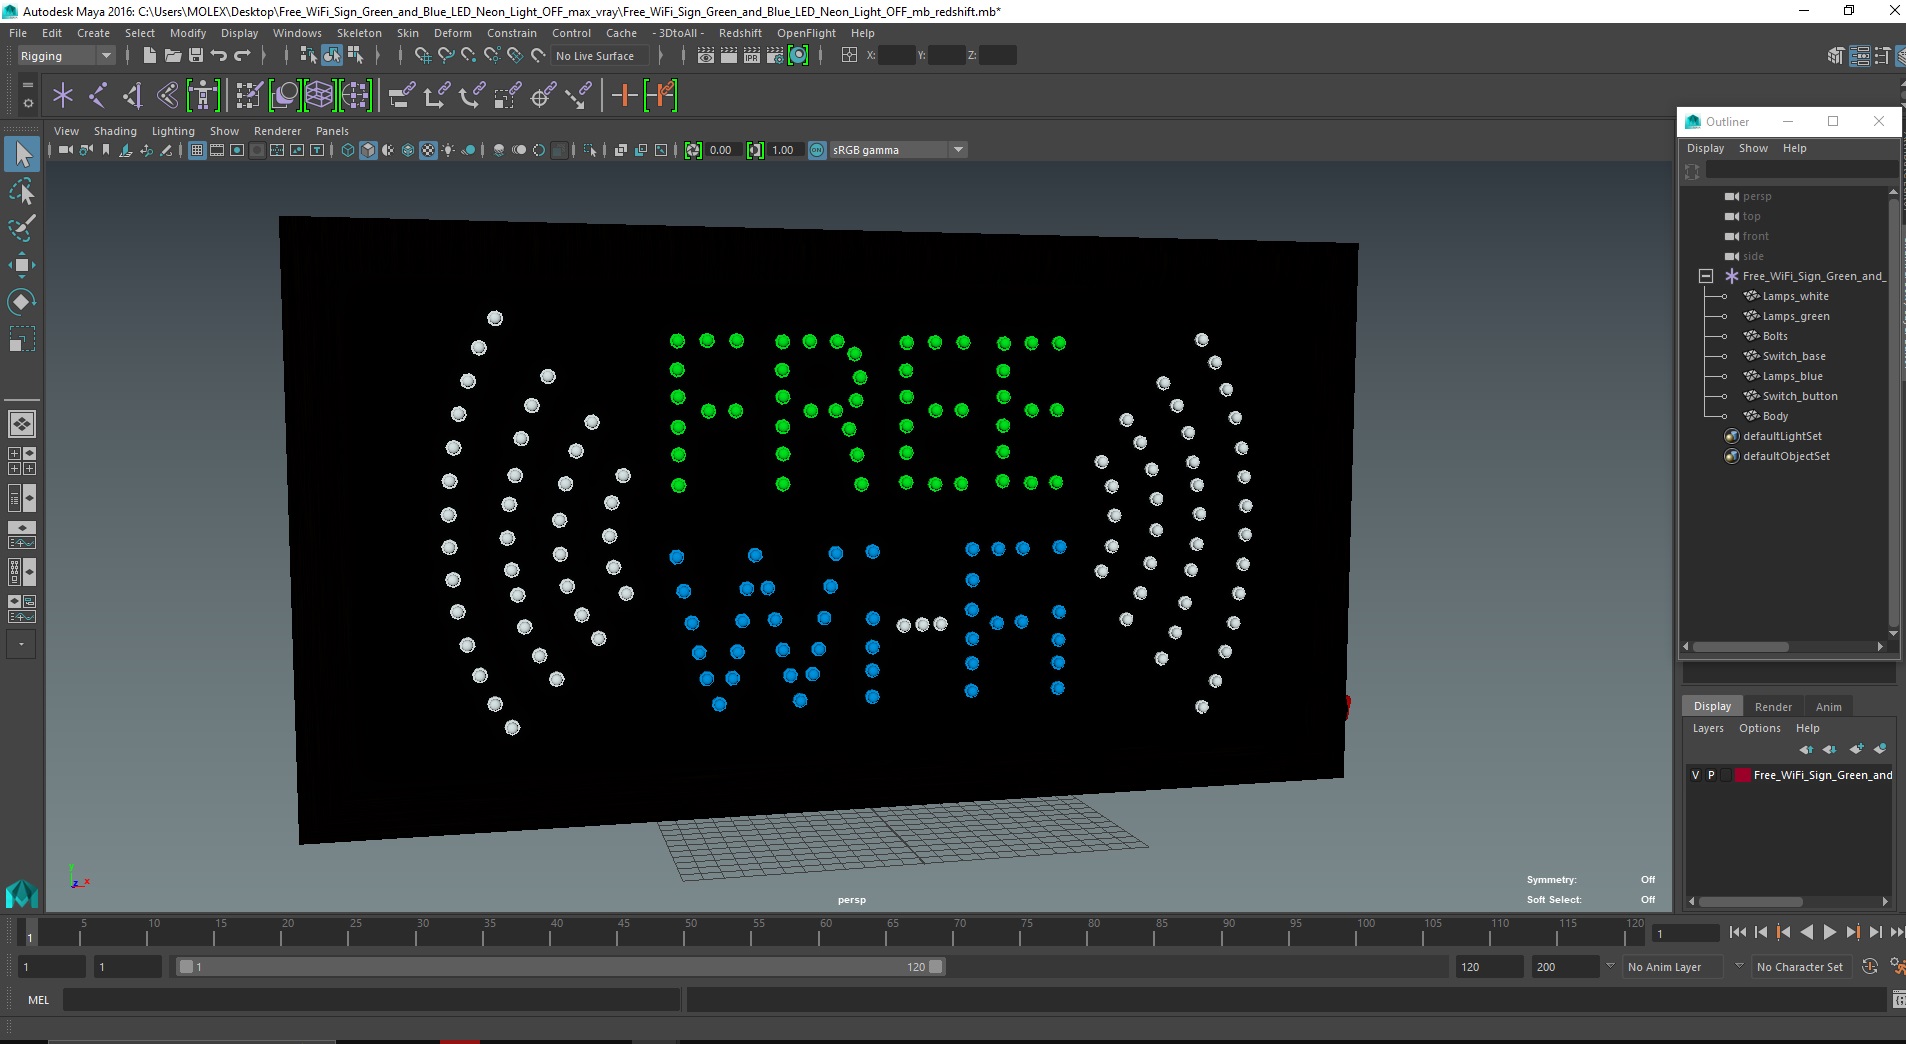The image size is (1906, 1044).
Task: Open the Render View window icon
Action: [x=706, y=56]
